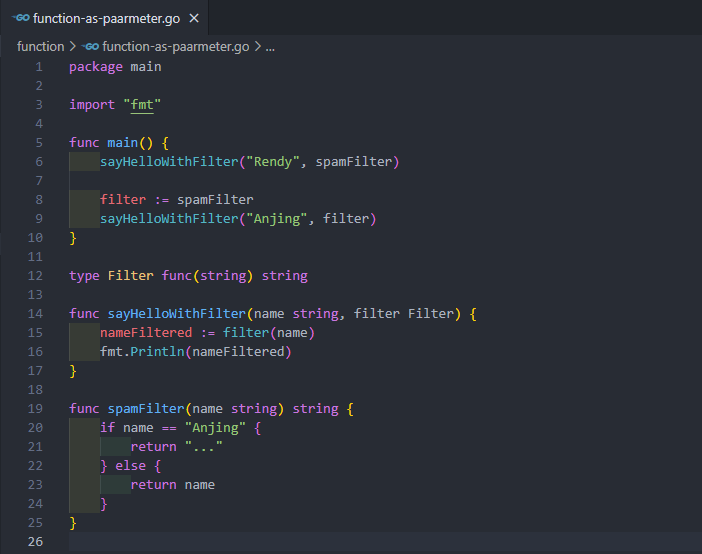
Task: Click the 'import' keyword on line 3
Action: (x=92, y=105)
